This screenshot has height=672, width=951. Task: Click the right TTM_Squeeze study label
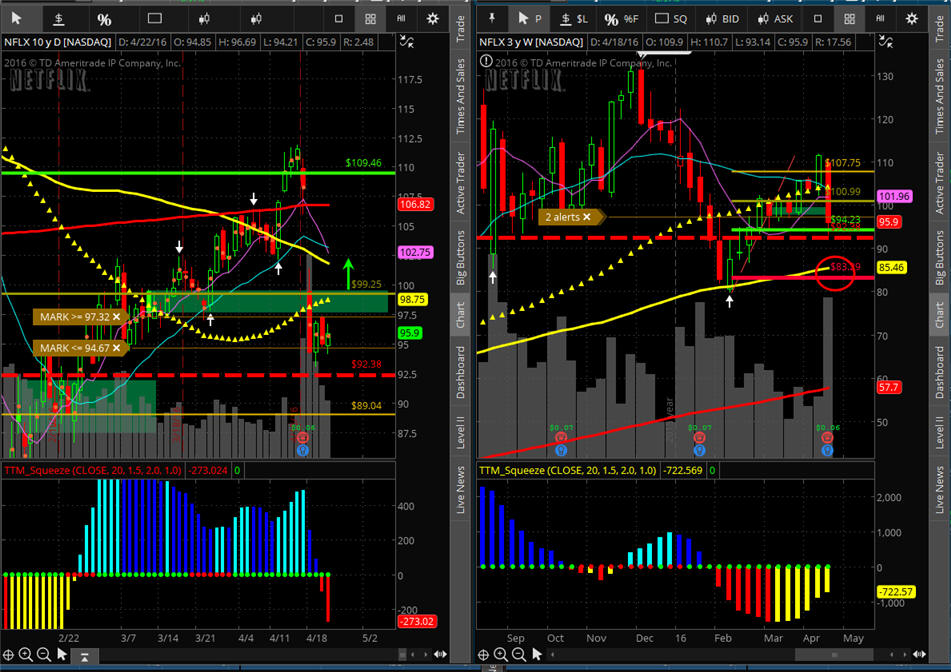click(x=568, y=470)
